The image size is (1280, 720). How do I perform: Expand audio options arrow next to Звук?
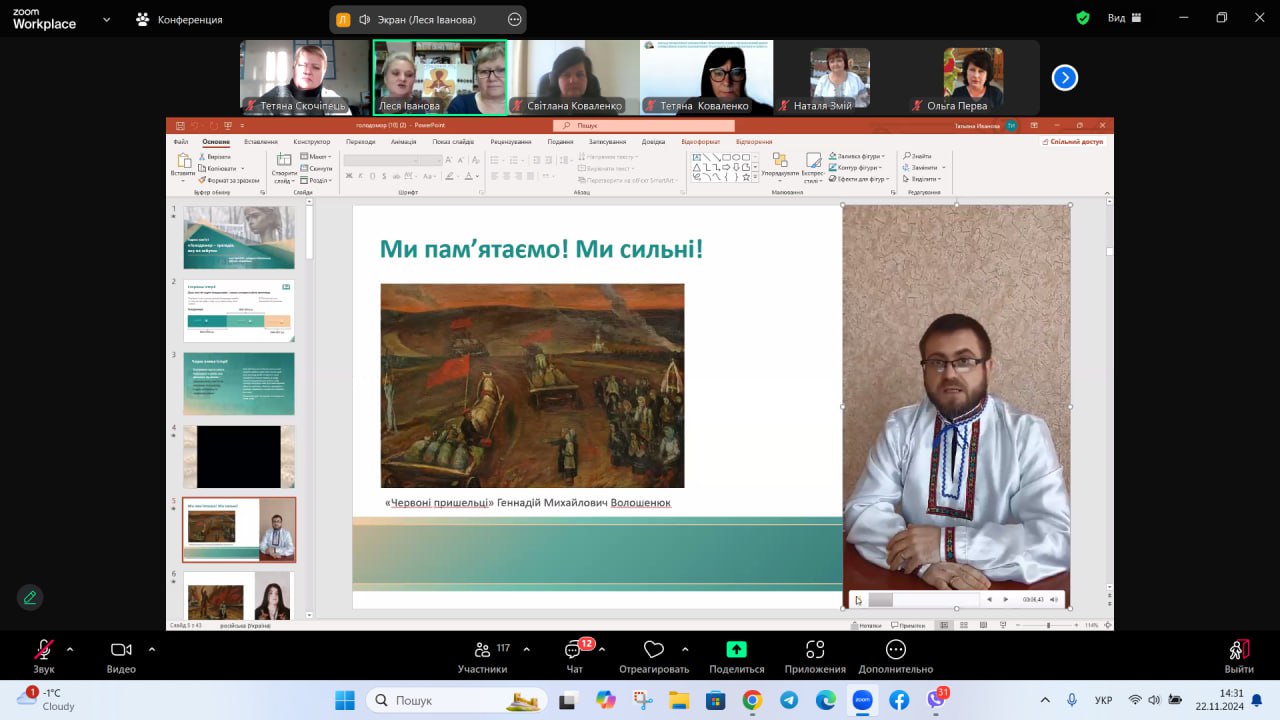point(70,648)
